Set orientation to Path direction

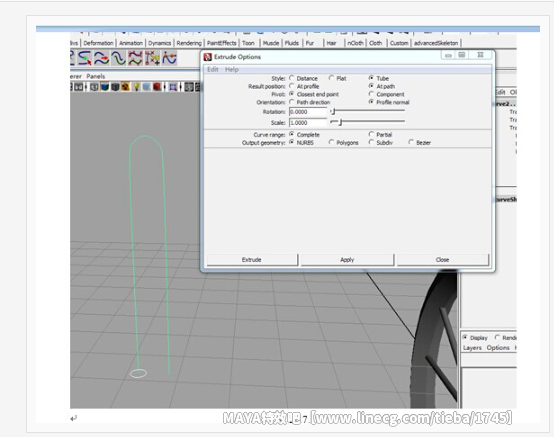tap(291, 102)
